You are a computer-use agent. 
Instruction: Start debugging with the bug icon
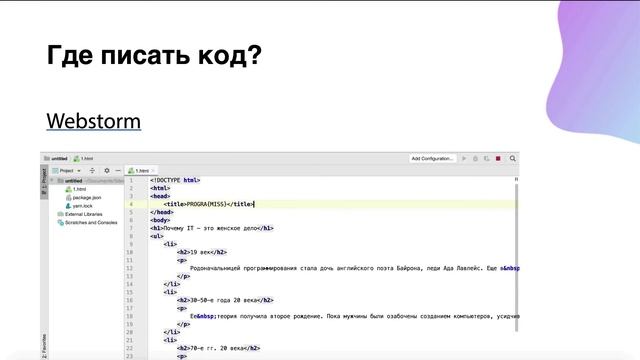point(475,158)
